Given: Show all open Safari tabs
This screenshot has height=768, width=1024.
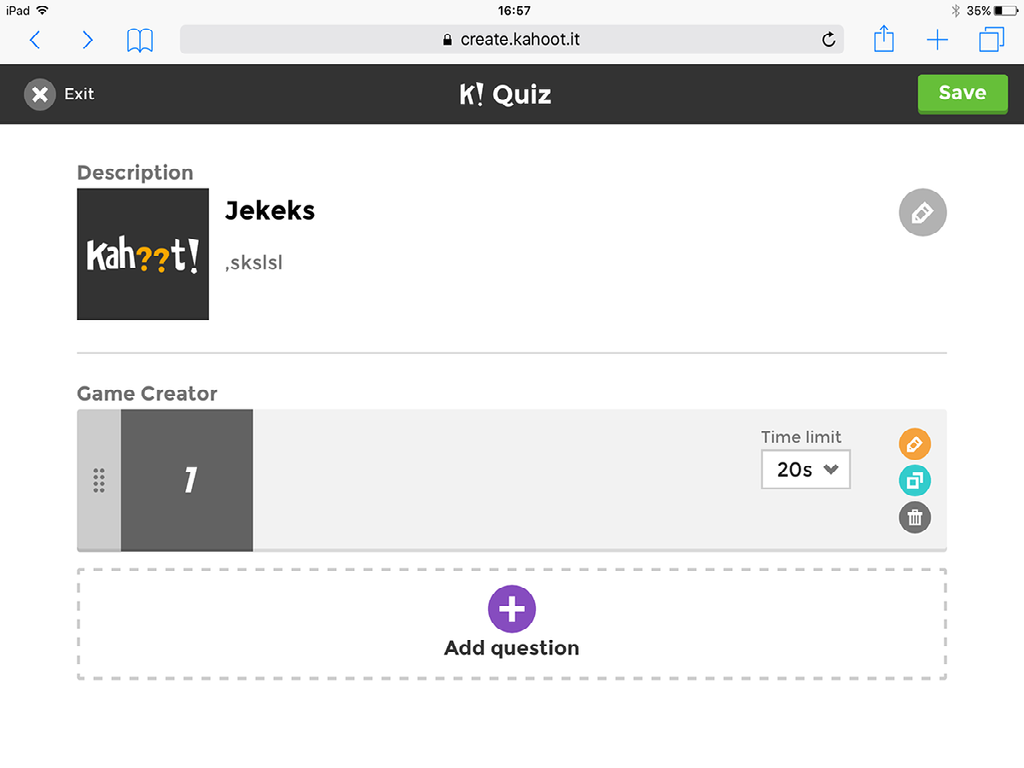Looking at the screenshot, I should tap(990, 40).
